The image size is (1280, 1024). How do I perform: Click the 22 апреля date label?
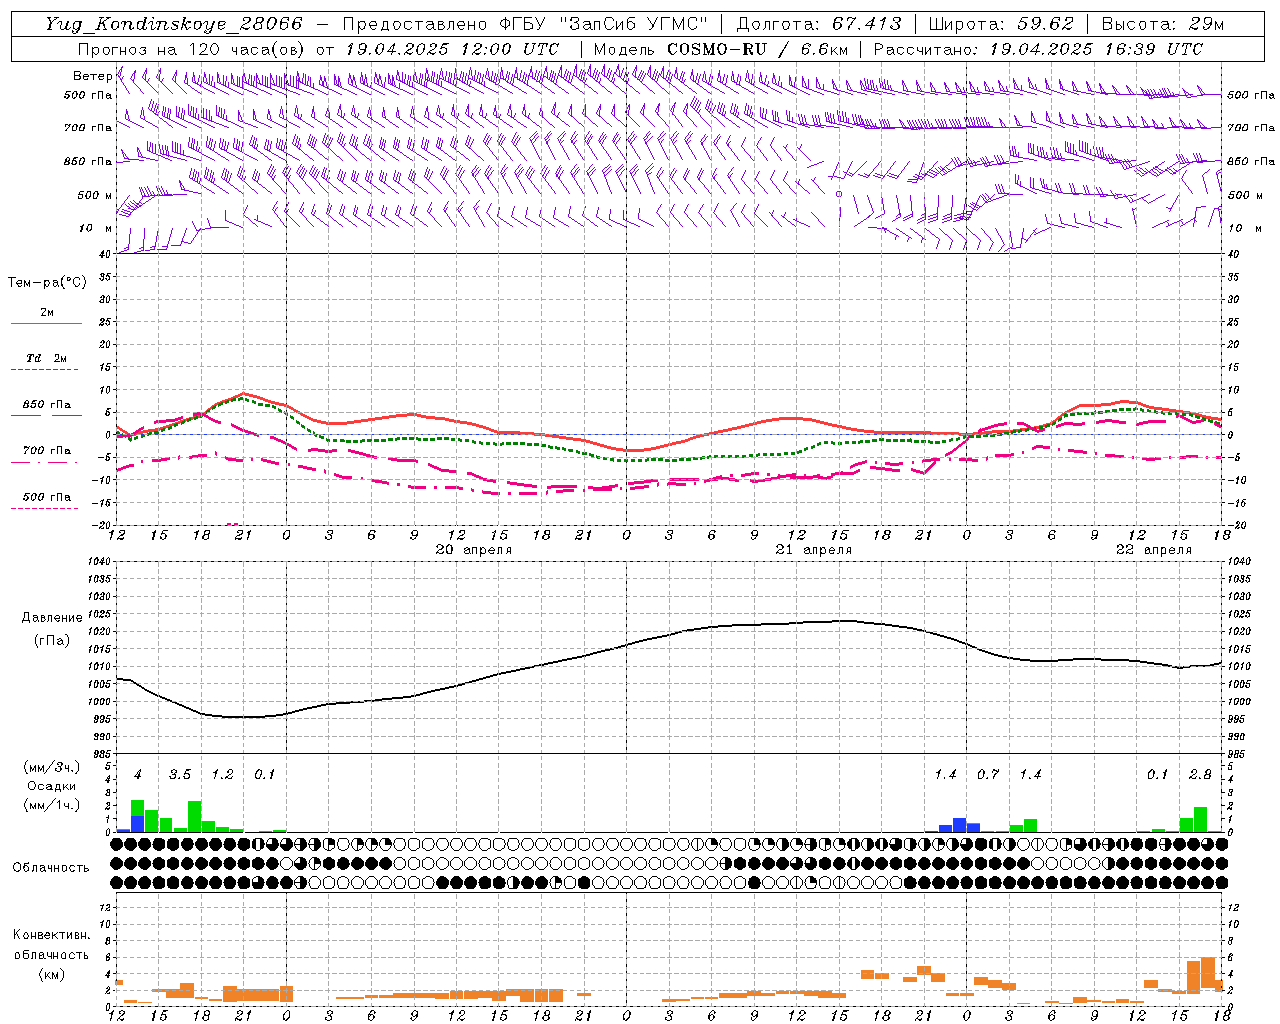[1154, 550]
